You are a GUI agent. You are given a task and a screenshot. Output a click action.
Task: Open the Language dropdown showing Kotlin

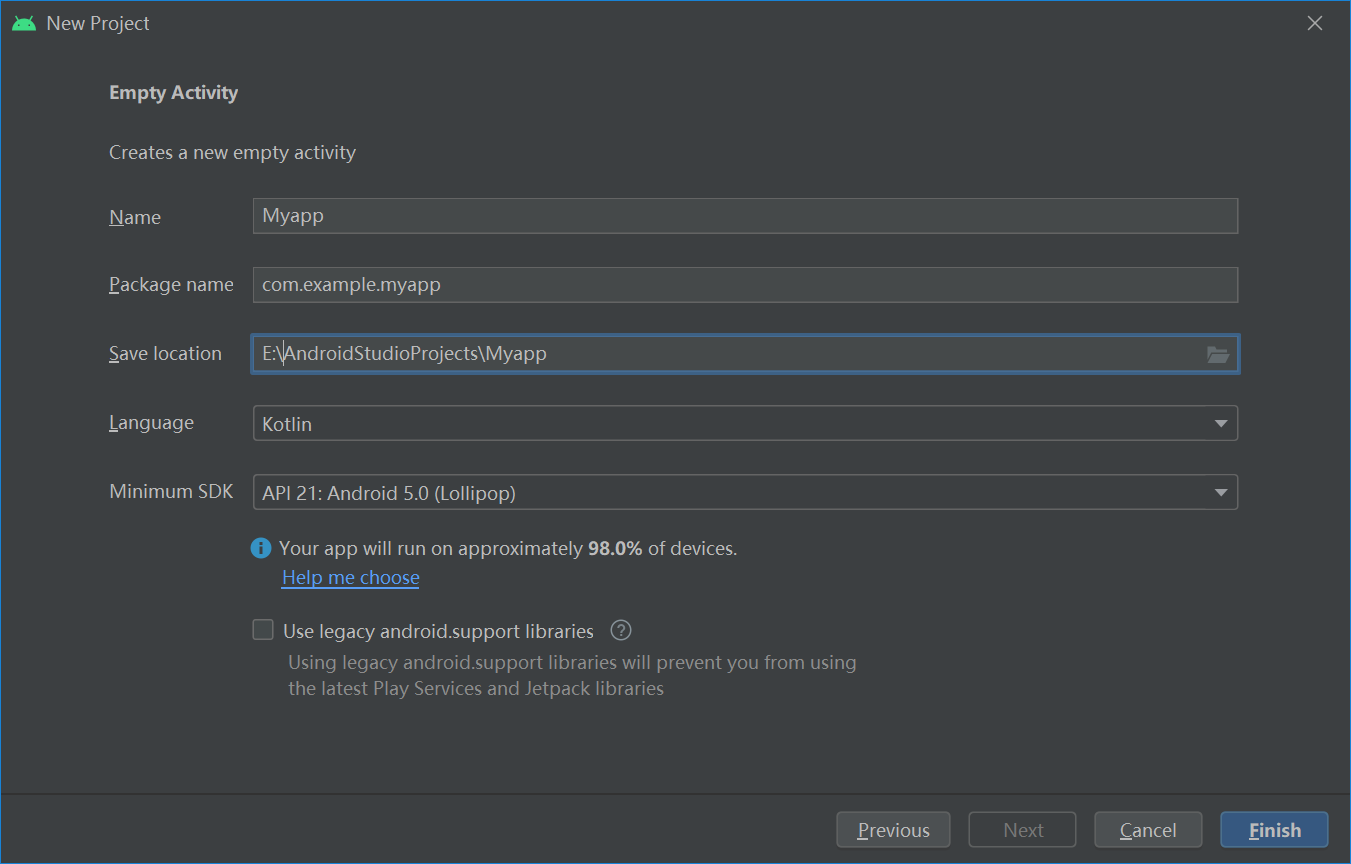coord(745,423)
